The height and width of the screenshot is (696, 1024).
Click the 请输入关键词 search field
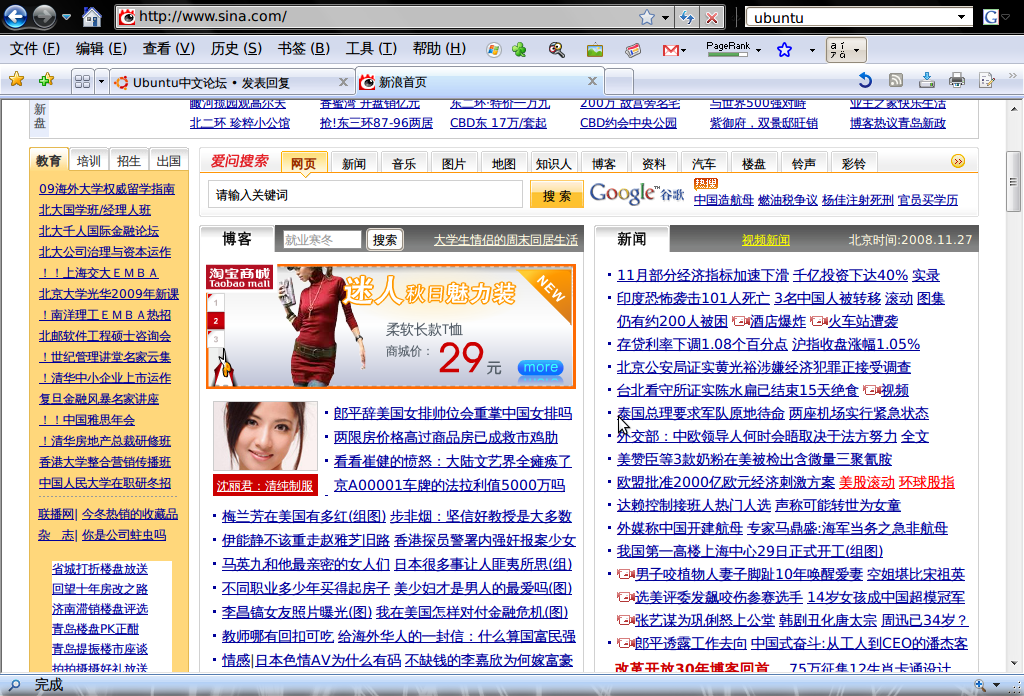pos(365,195)
